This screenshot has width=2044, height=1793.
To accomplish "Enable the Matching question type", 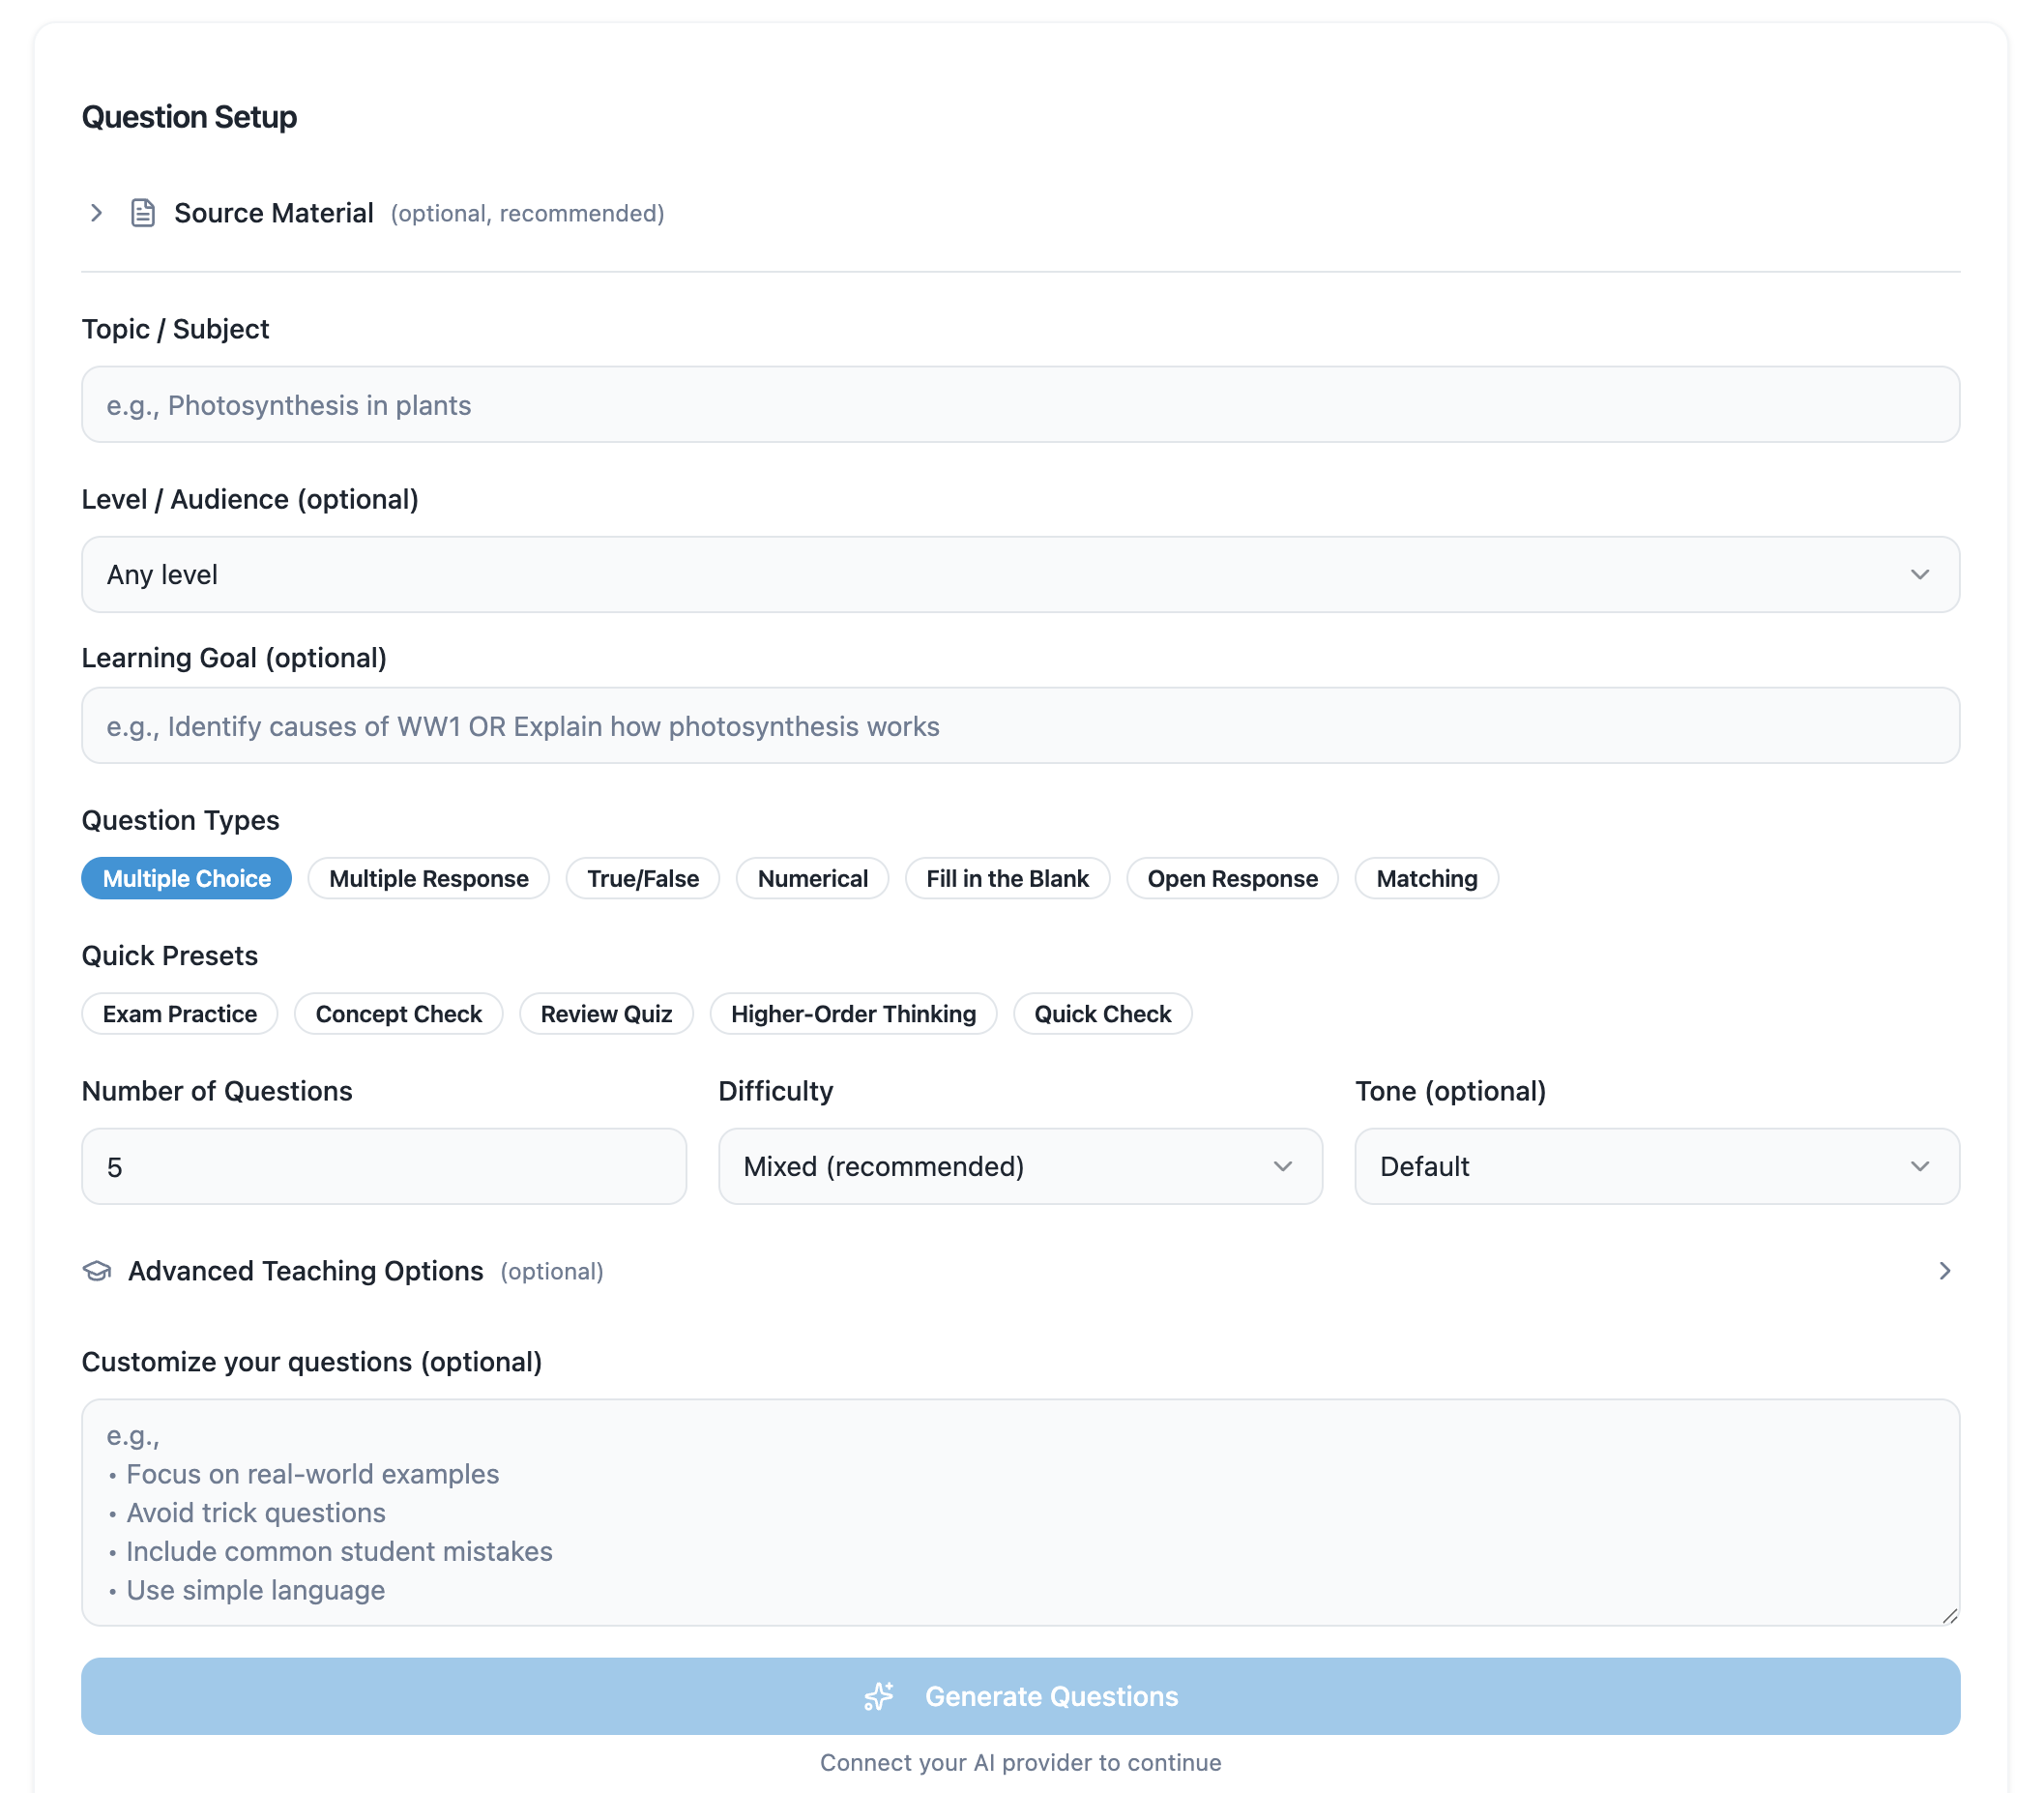I will pos(1426,878).
